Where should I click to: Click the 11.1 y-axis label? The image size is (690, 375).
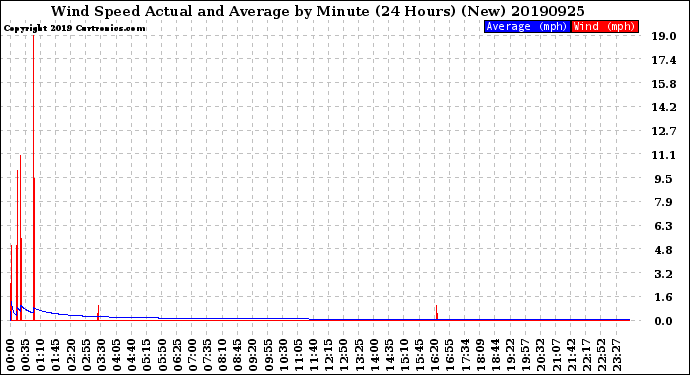[663, 155]
